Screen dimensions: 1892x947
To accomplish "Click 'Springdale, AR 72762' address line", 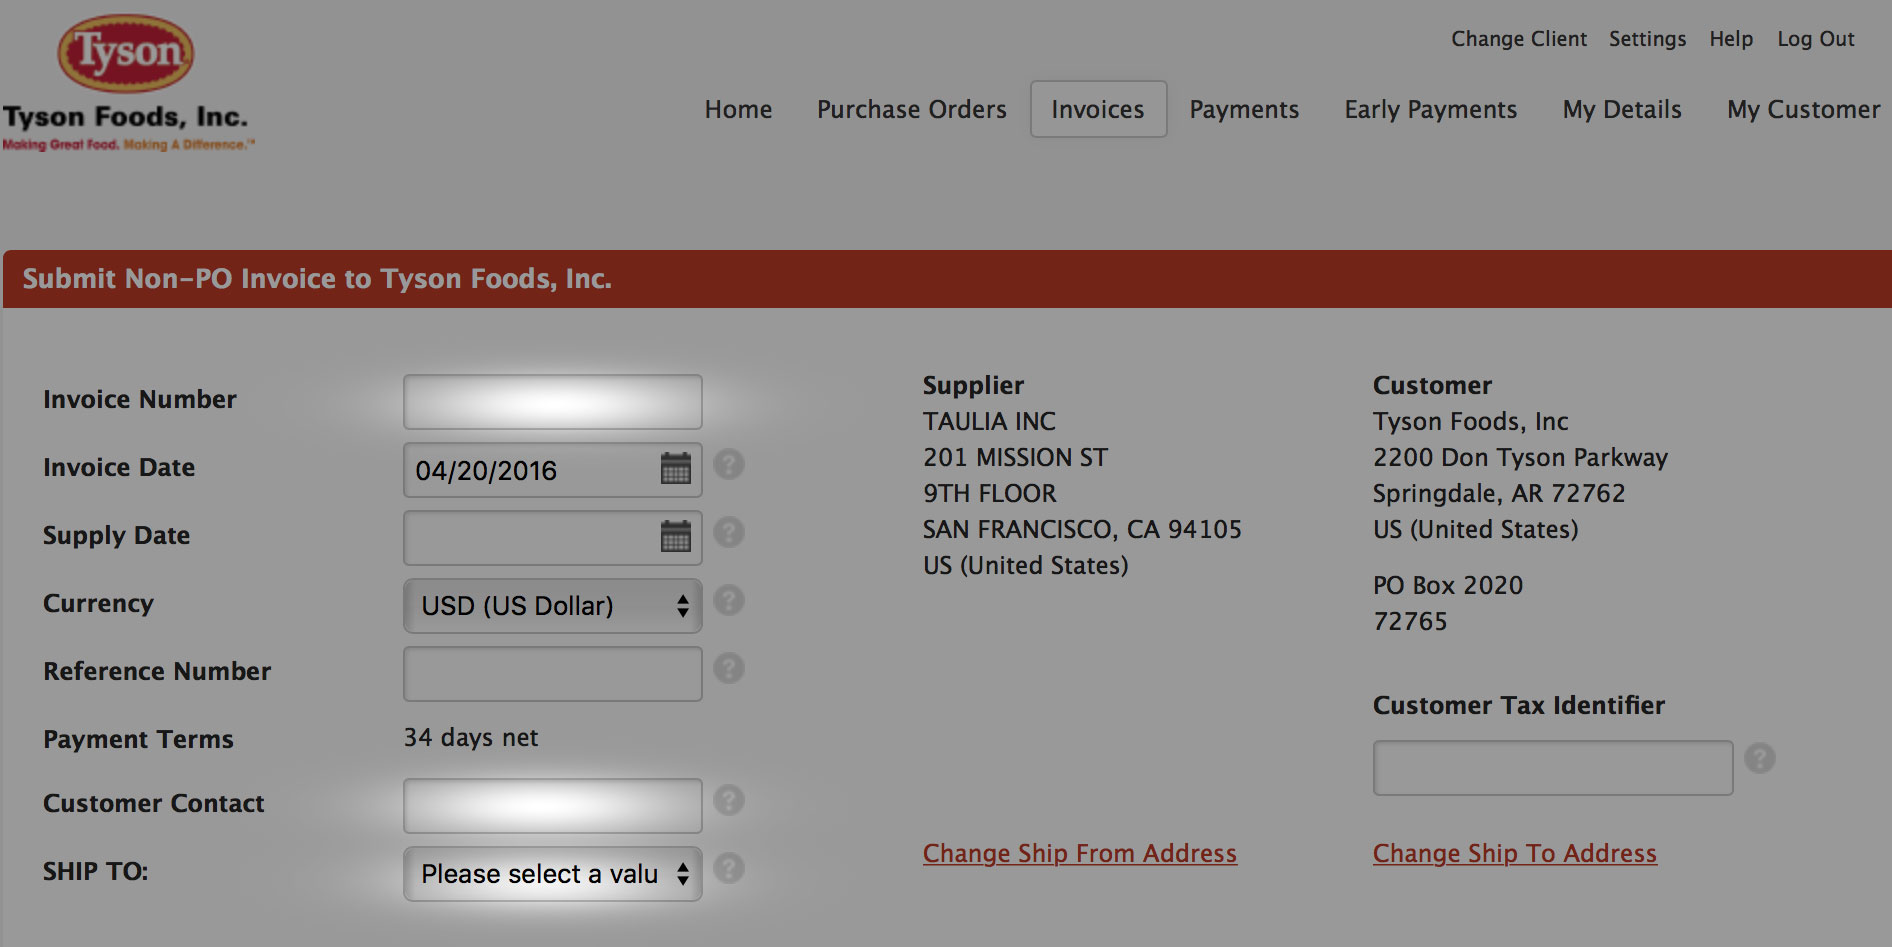I will pyautogui.click(x=1499, y=494).
